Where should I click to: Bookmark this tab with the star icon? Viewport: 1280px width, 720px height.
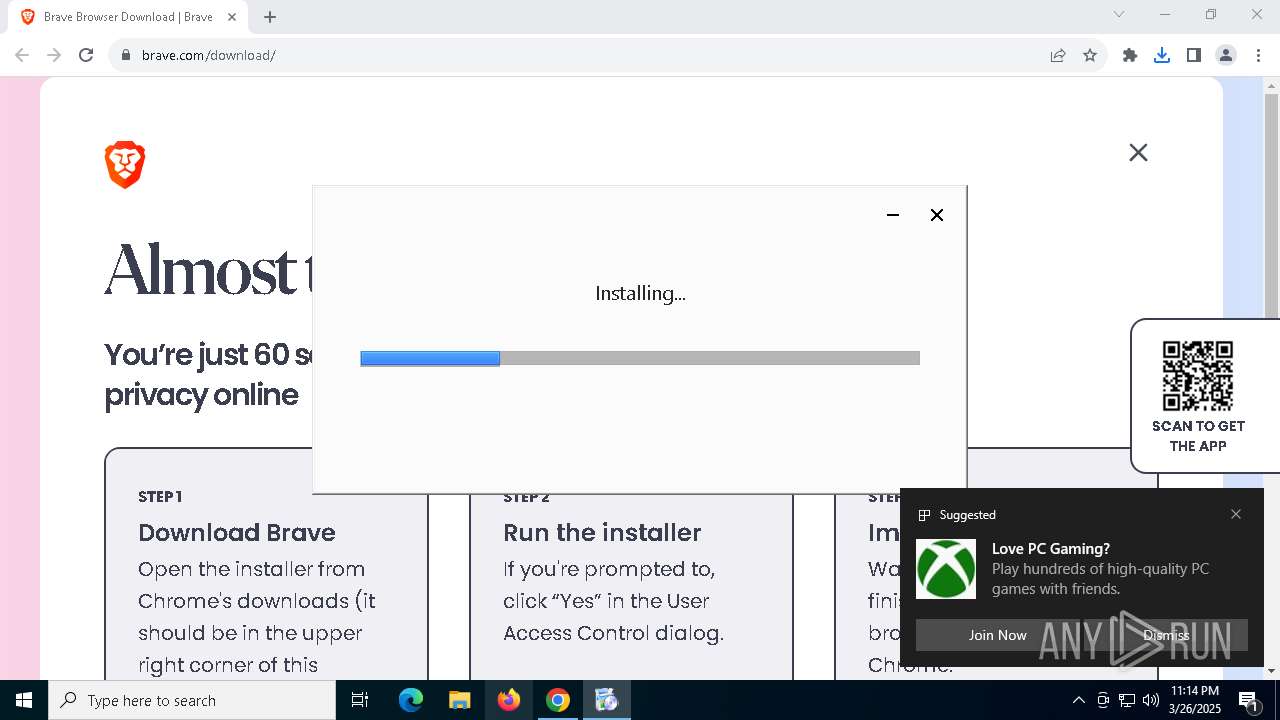[1090, 55]
